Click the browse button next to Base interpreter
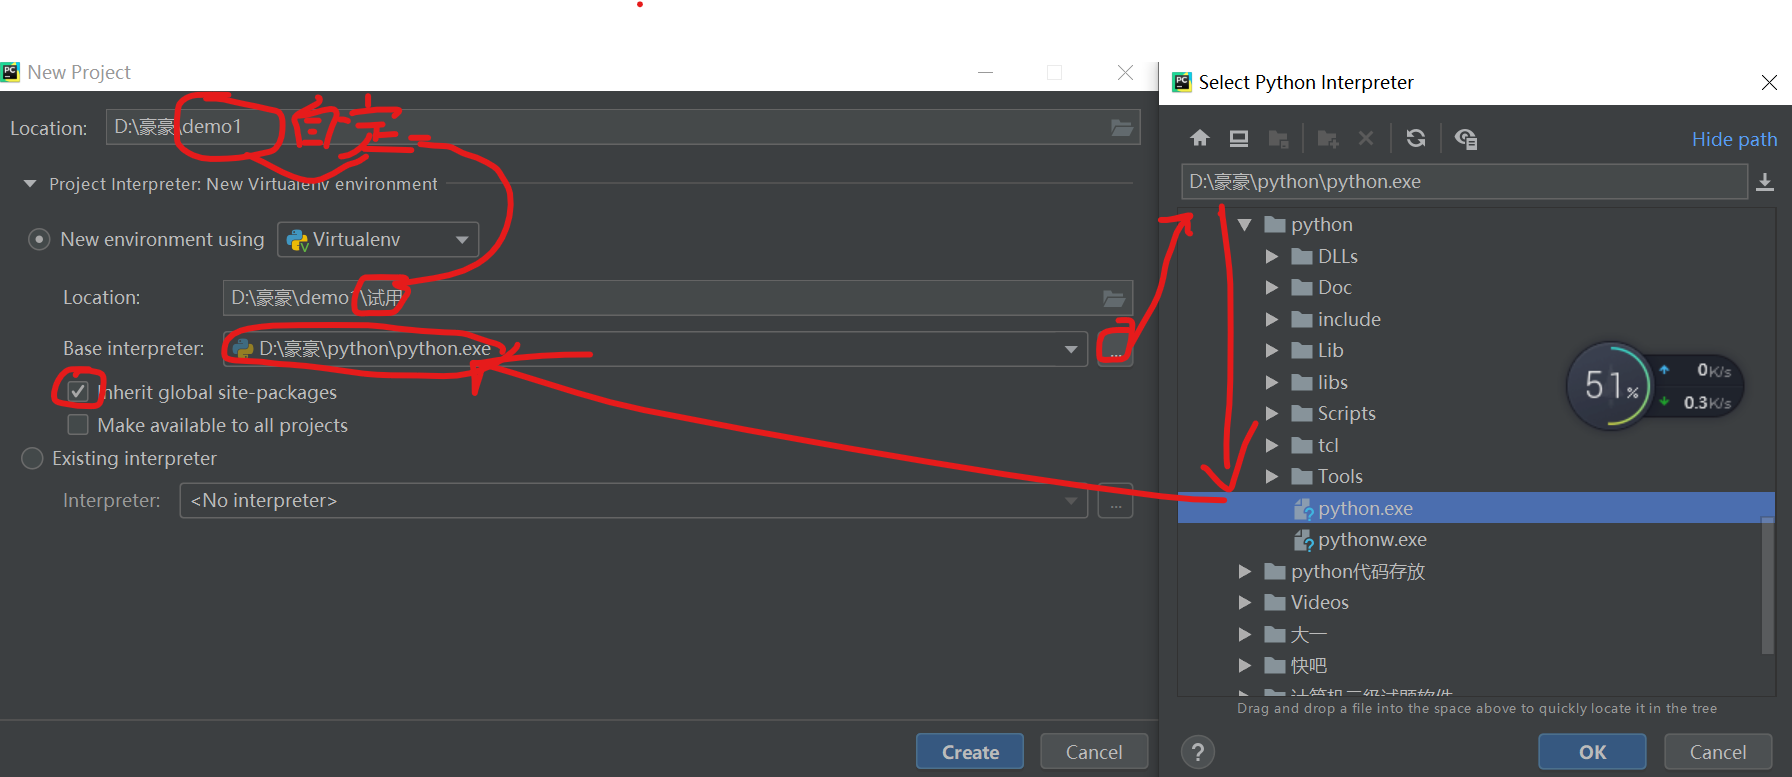 (x=1115, y=349)
